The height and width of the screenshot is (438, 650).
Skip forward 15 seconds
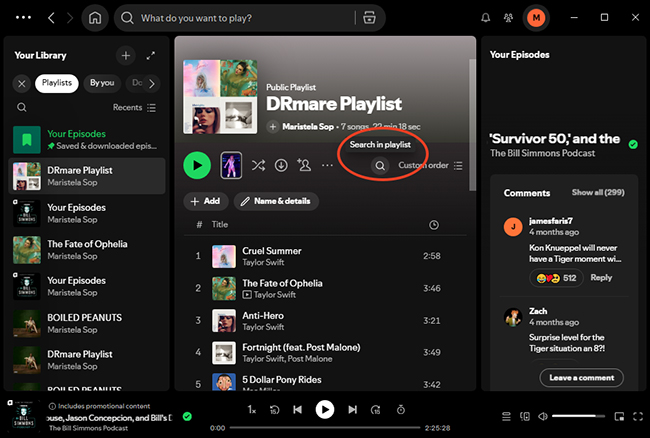coord(376,410)
